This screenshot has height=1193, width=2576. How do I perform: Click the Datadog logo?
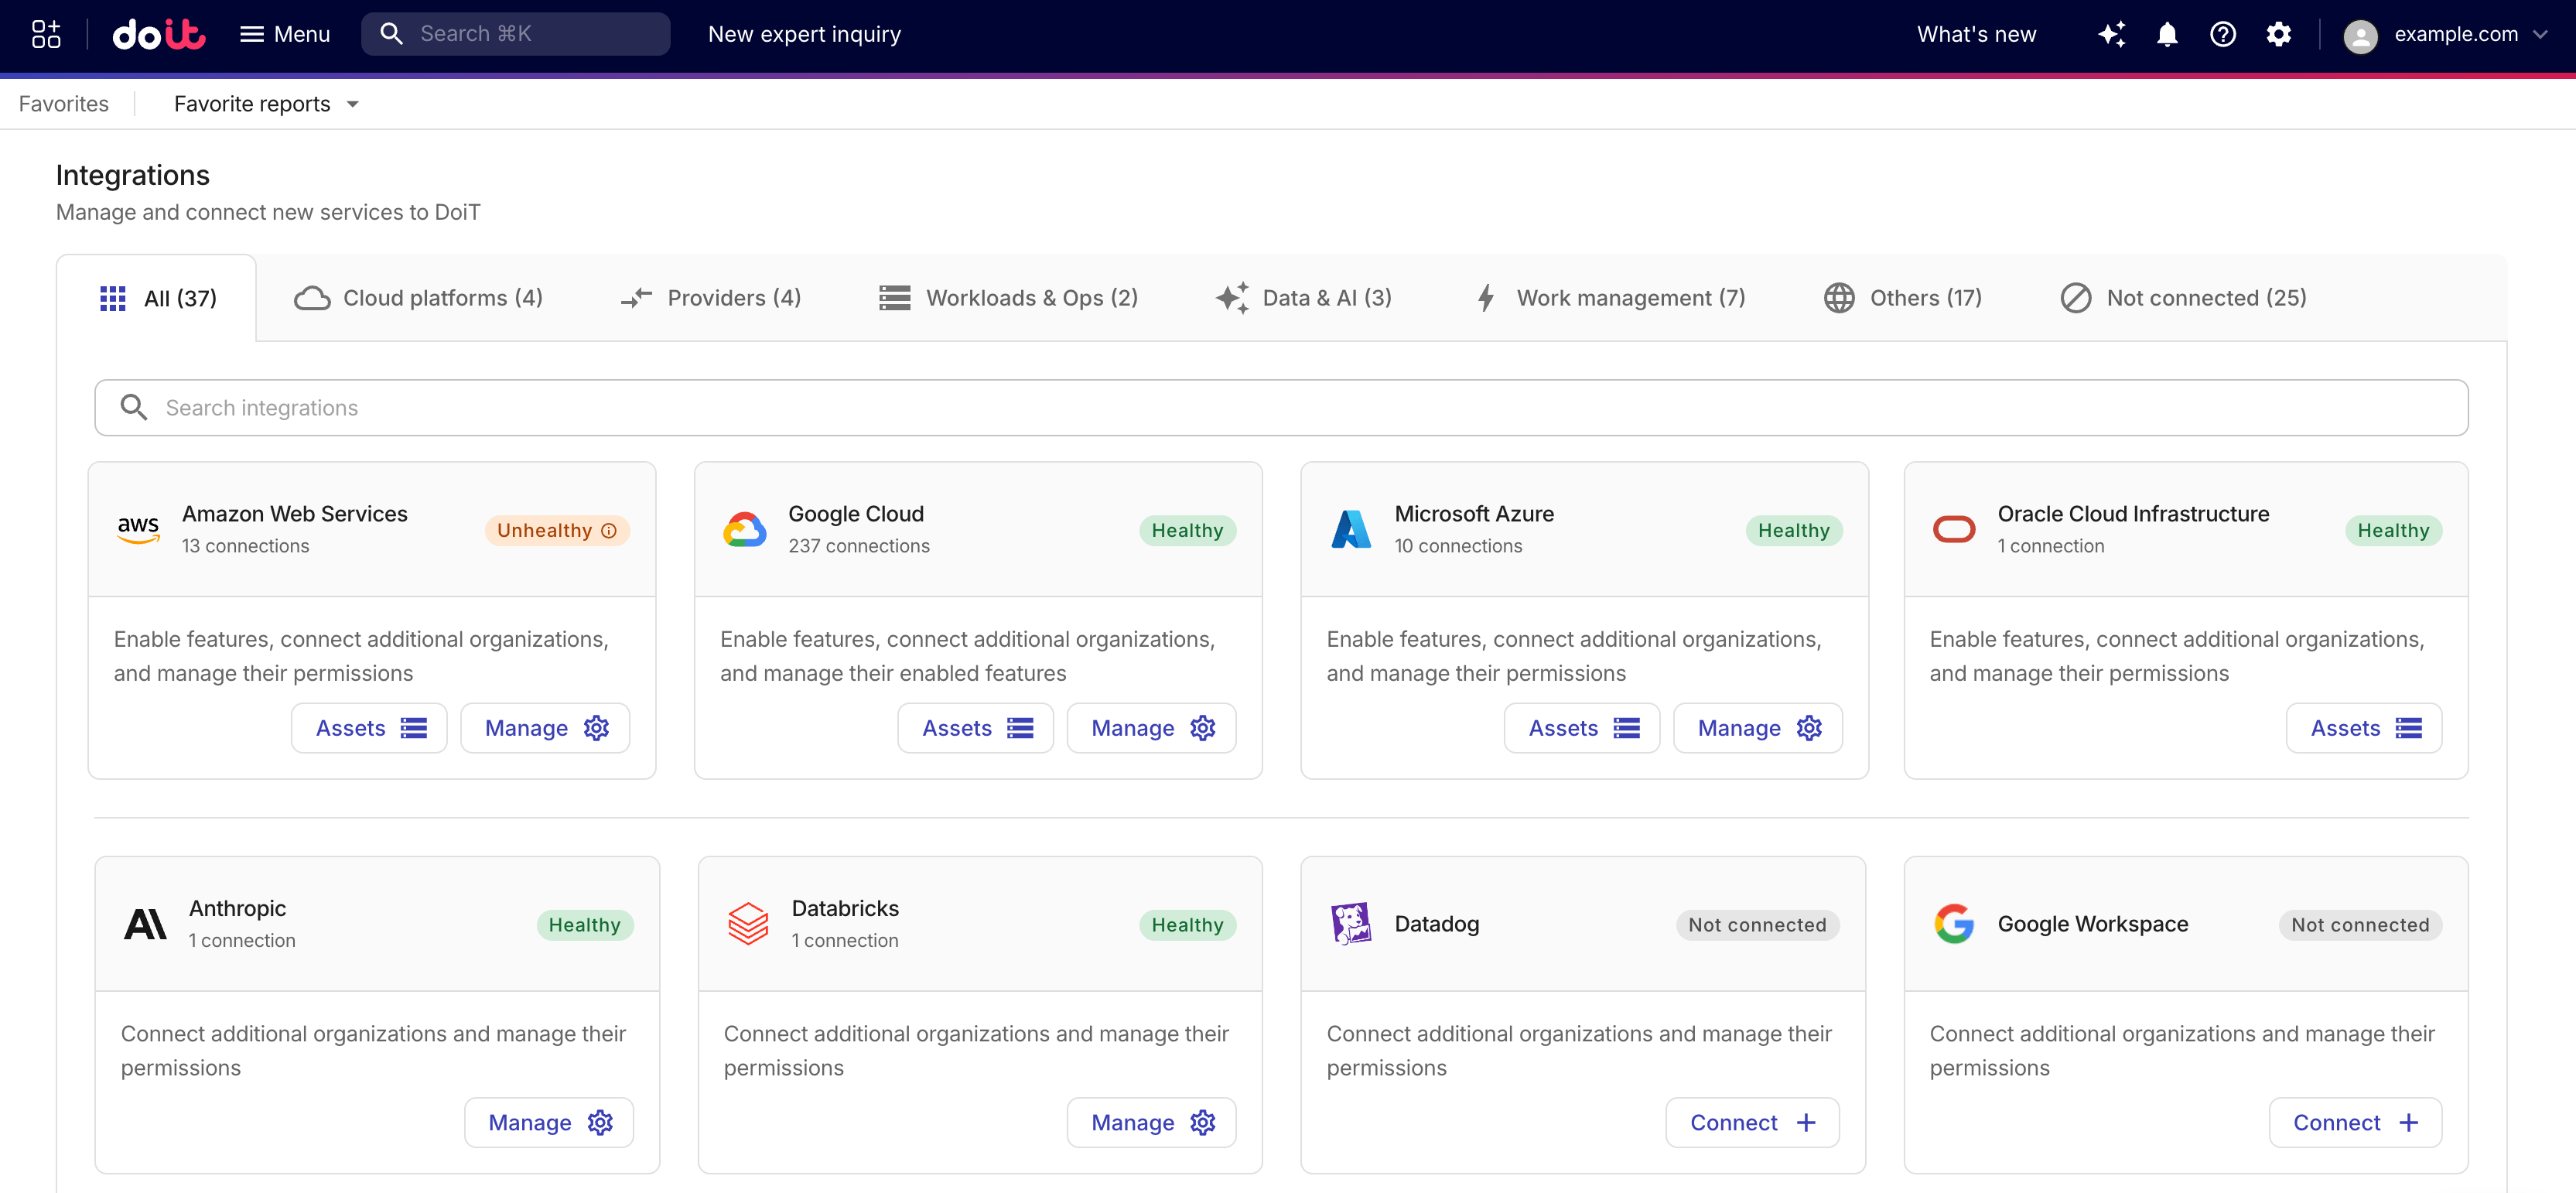tap(1351, 924)
